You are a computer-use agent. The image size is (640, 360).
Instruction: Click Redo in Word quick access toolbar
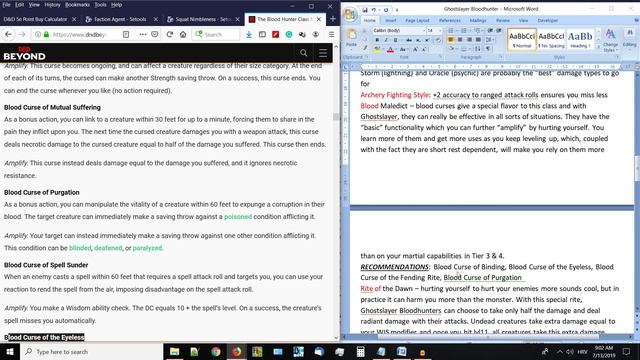pos(386,10)
